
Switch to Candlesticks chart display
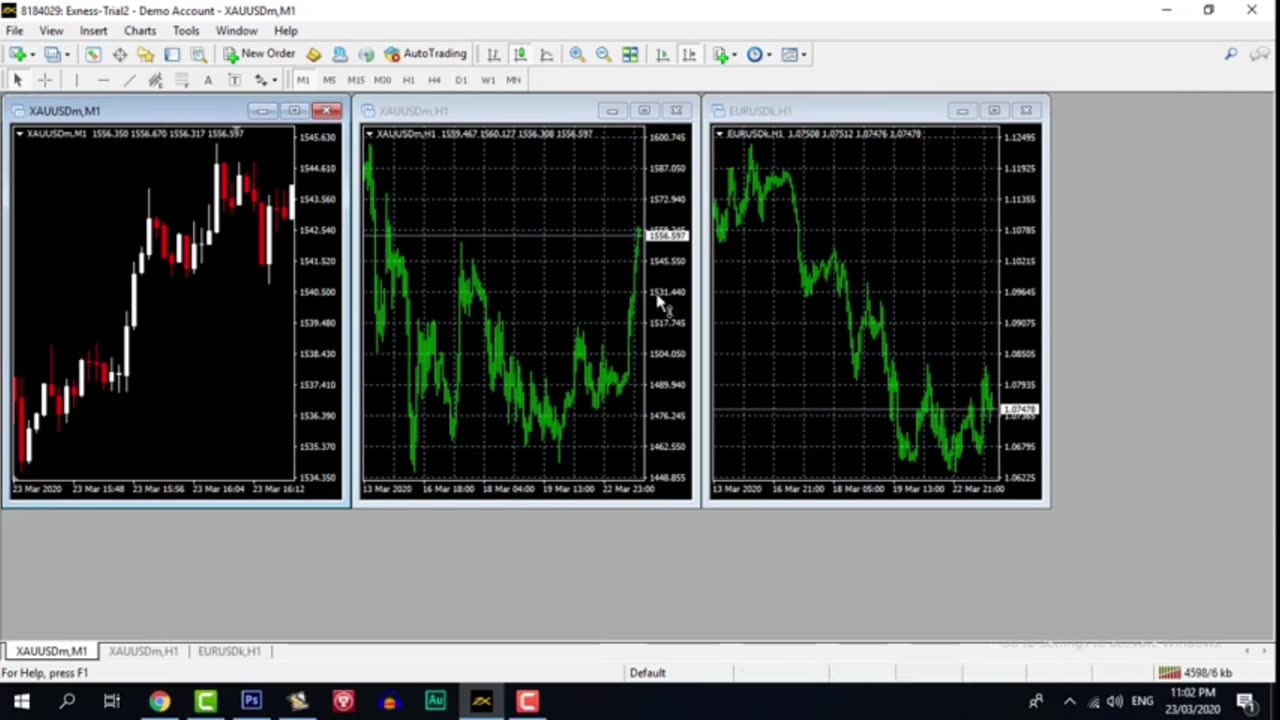point(520,54)
